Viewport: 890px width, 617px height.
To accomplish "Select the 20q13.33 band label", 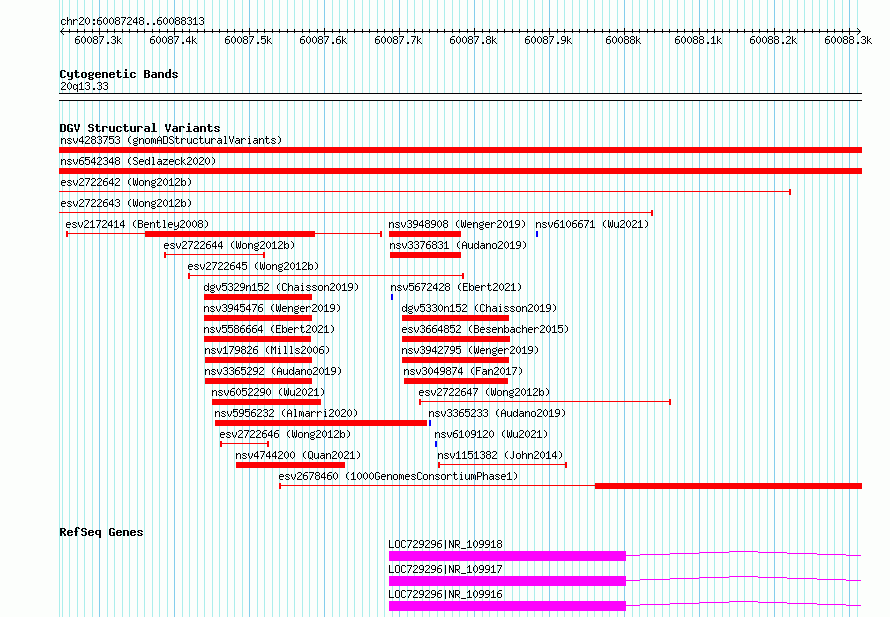I will pos(84,86).
